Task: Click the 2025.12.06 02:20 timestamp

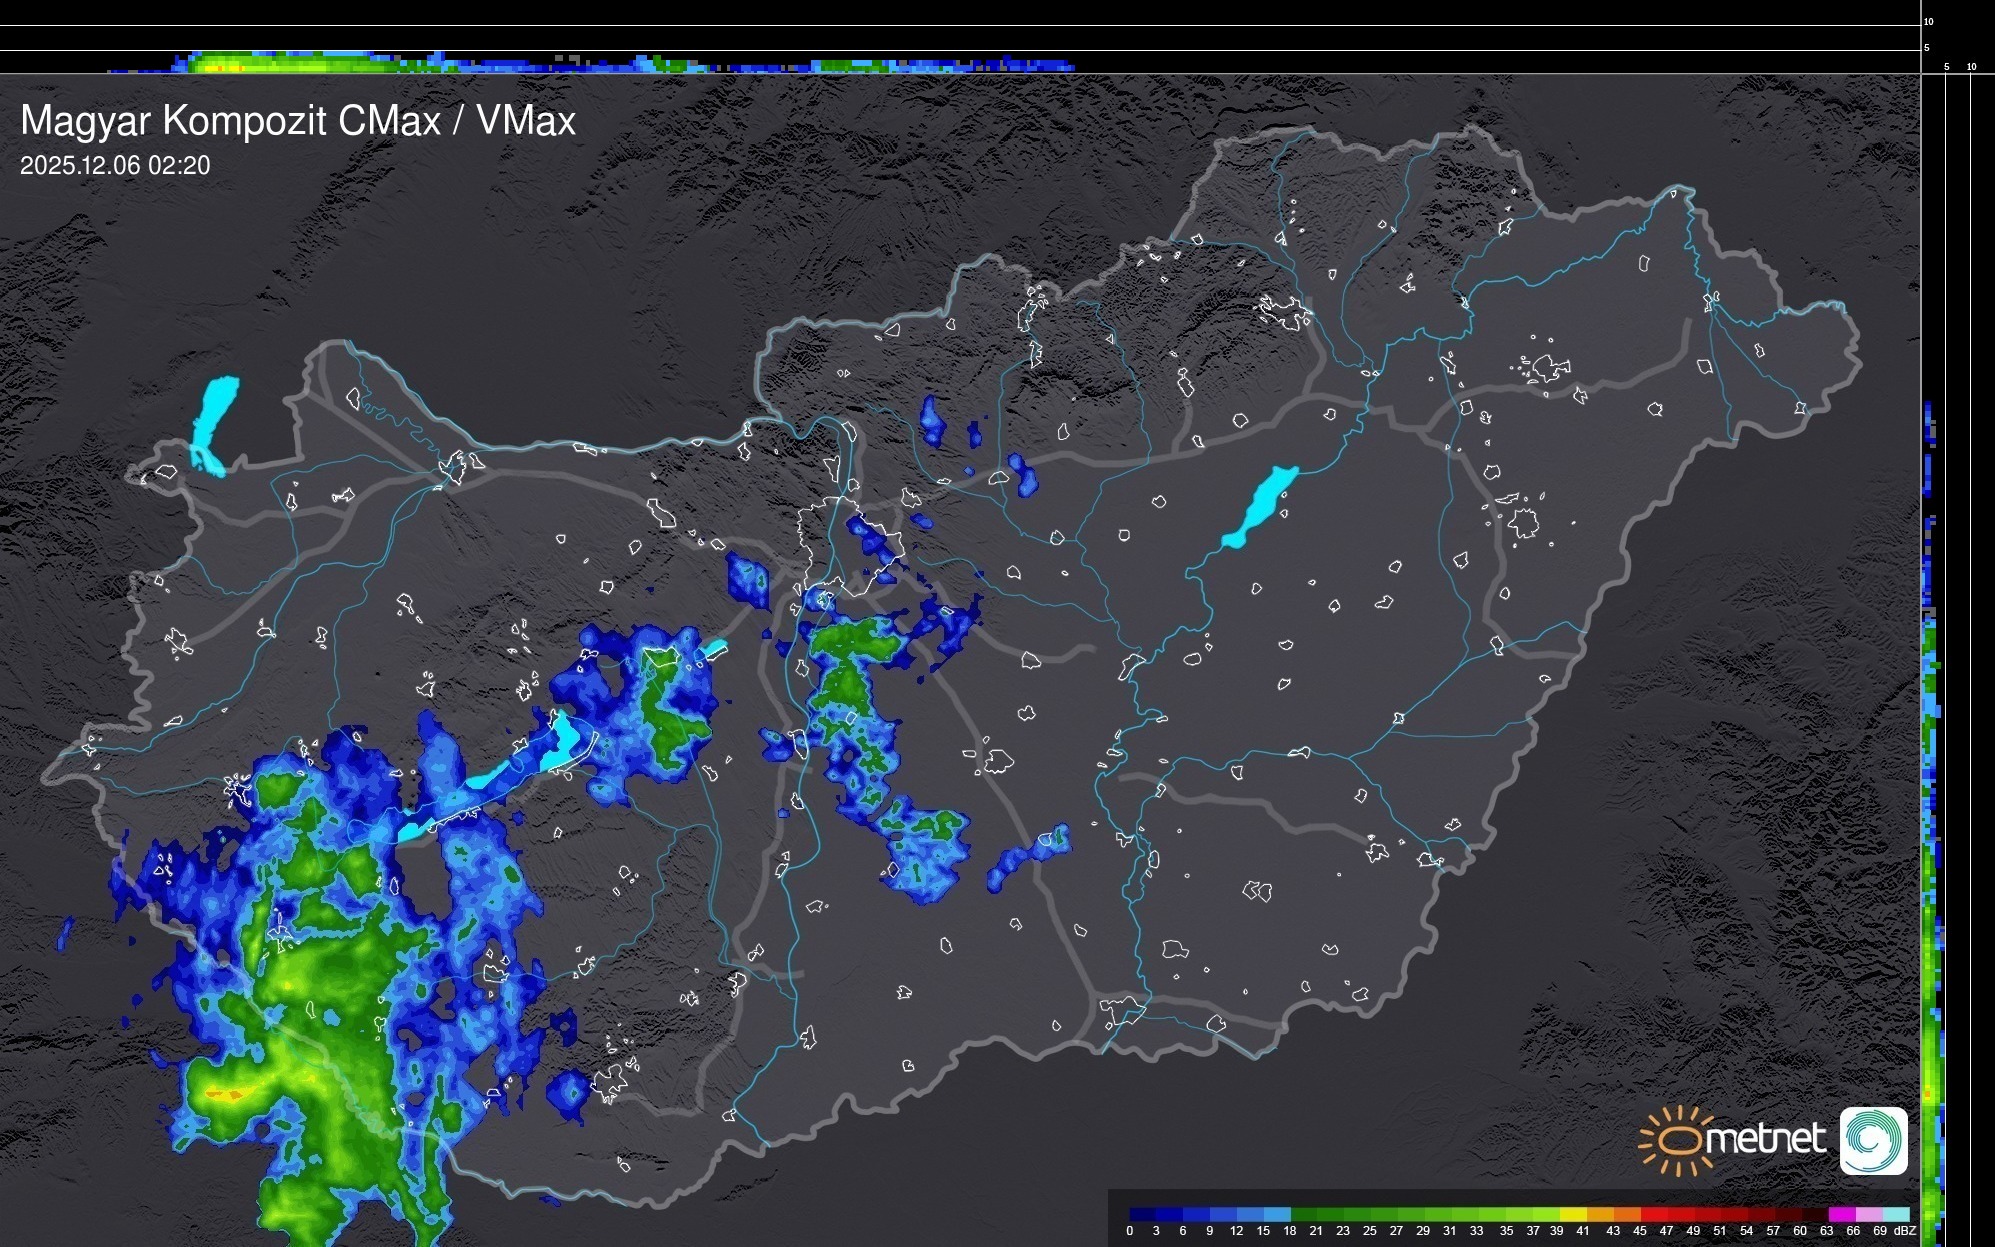Action: tap(115, 166)
